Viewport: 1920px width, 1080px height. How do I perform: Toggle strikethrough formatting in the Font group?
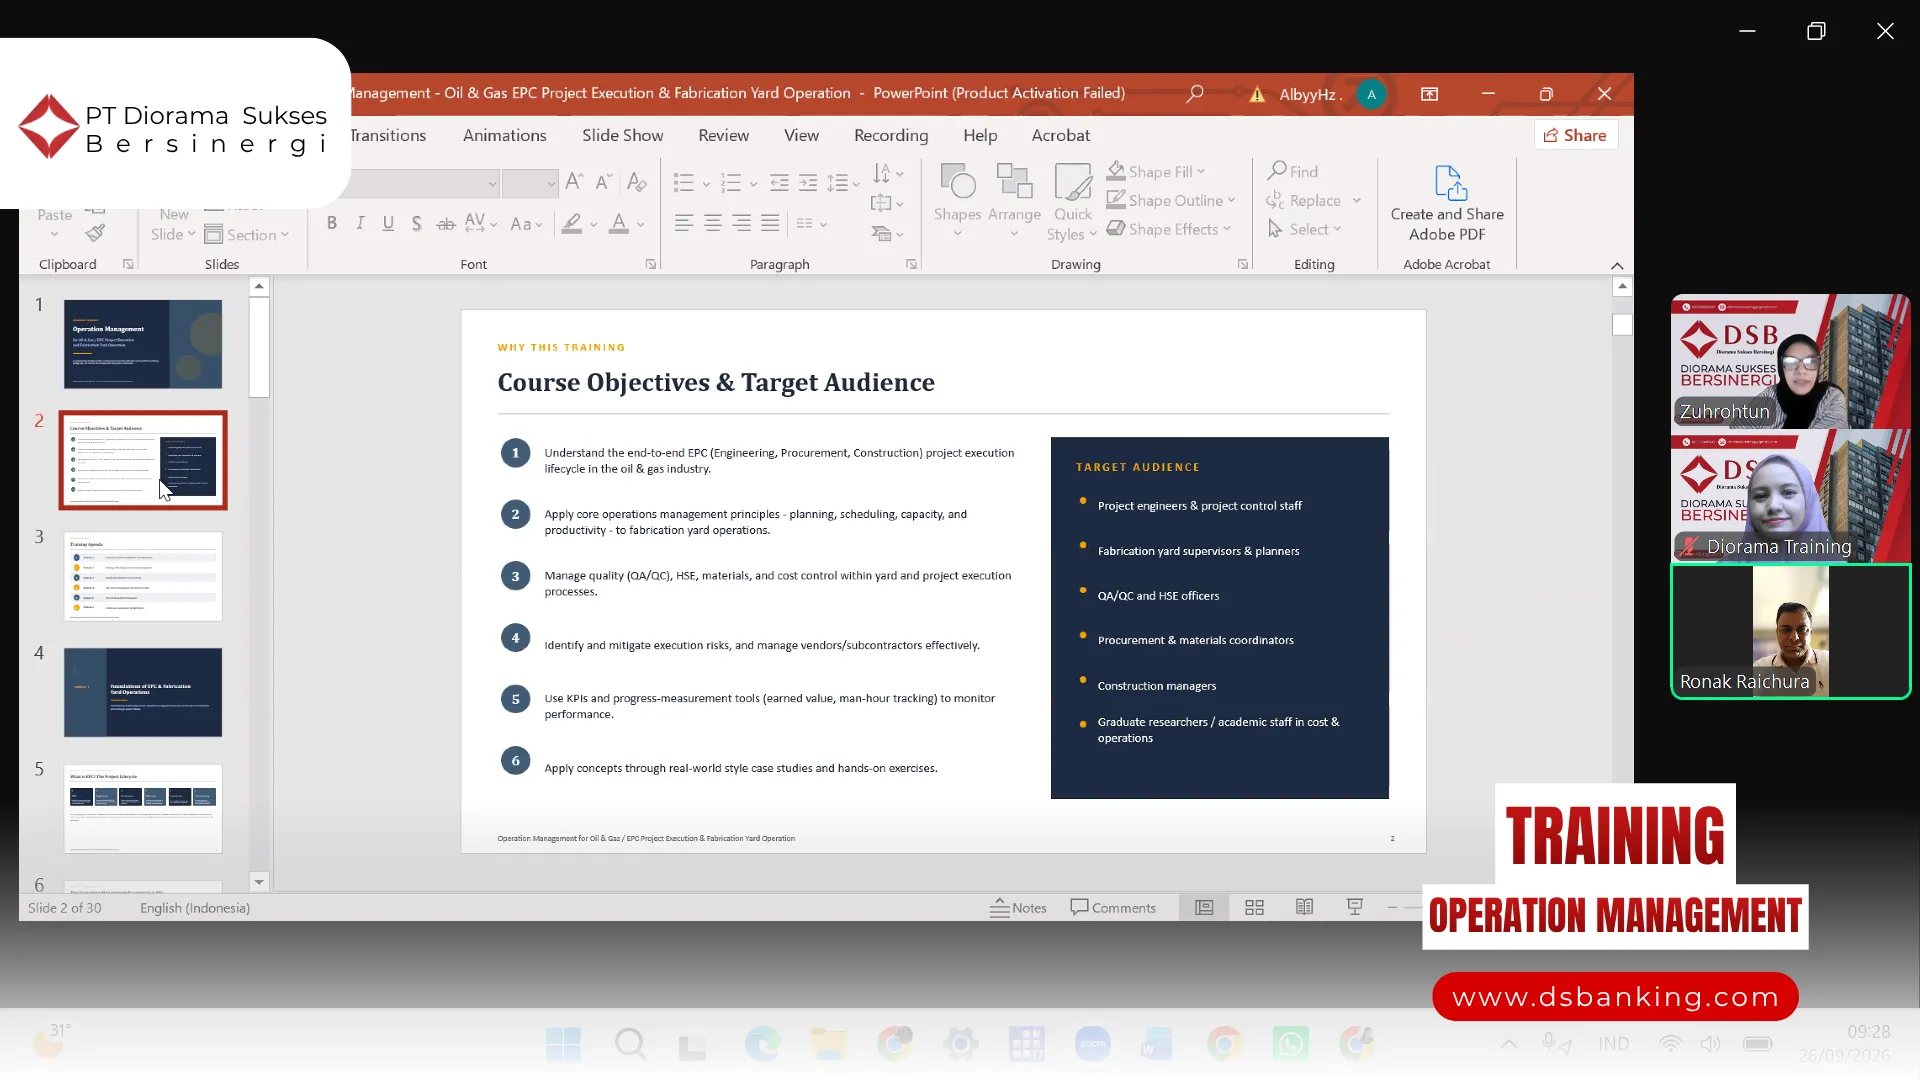click(446, 224)
